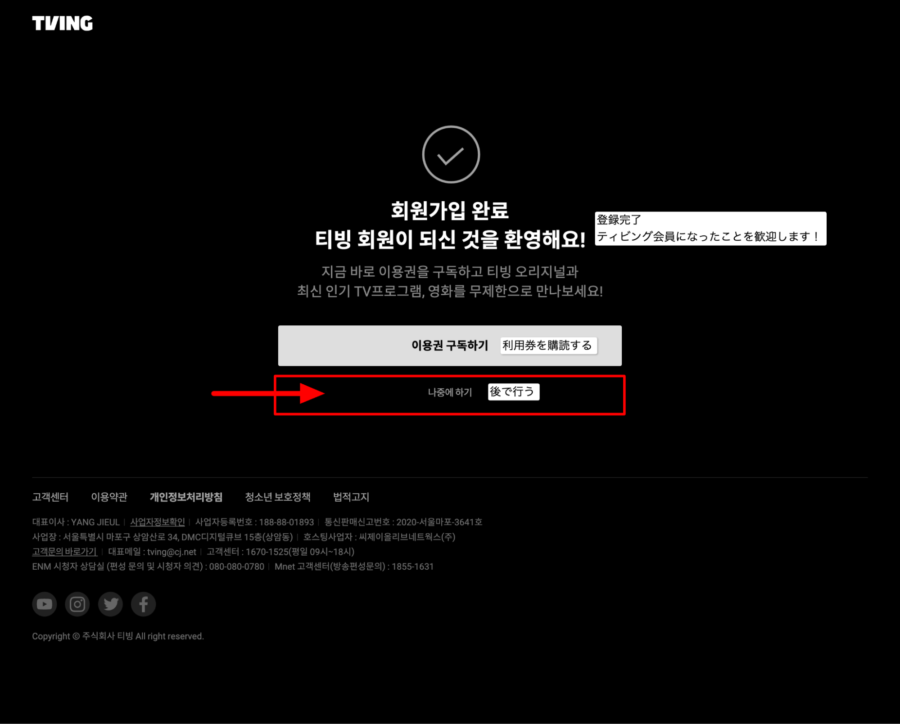Viewport: 900px width, 724px height.
Task: Click the TVING logo
Action: (62, 22)
